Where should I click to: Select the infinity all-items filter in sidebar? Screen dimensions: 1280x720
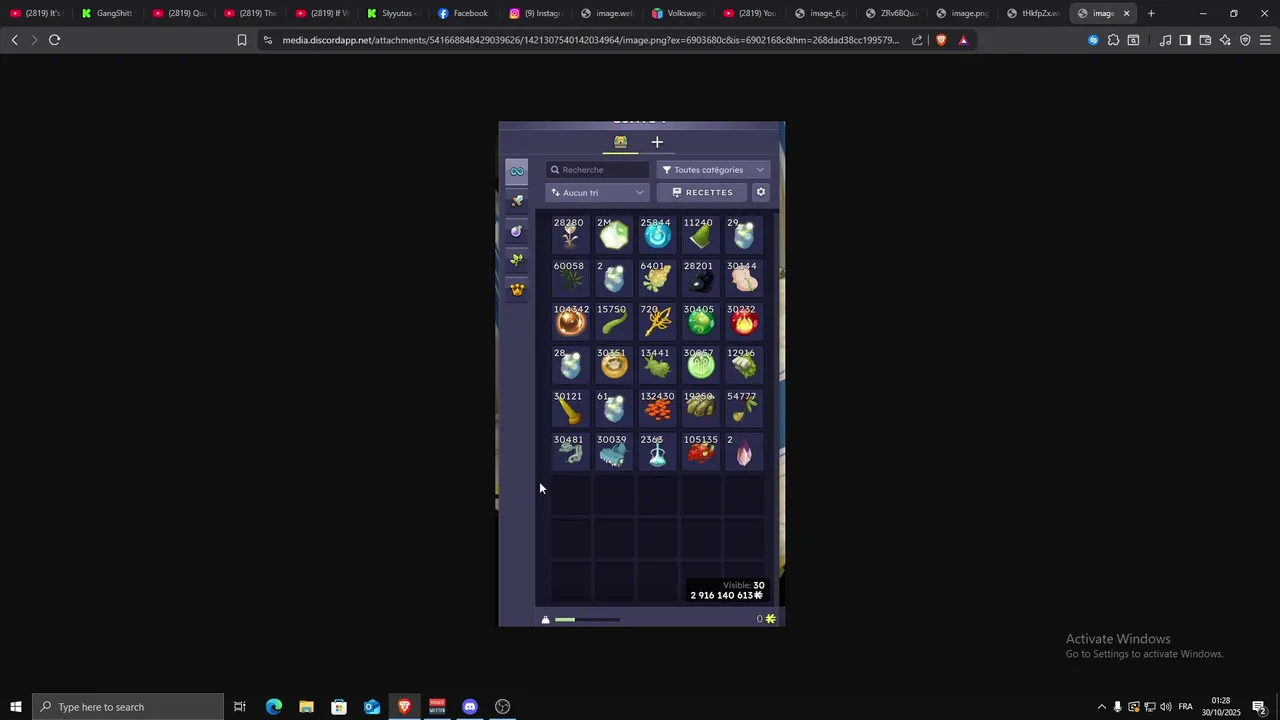(516, 171)
